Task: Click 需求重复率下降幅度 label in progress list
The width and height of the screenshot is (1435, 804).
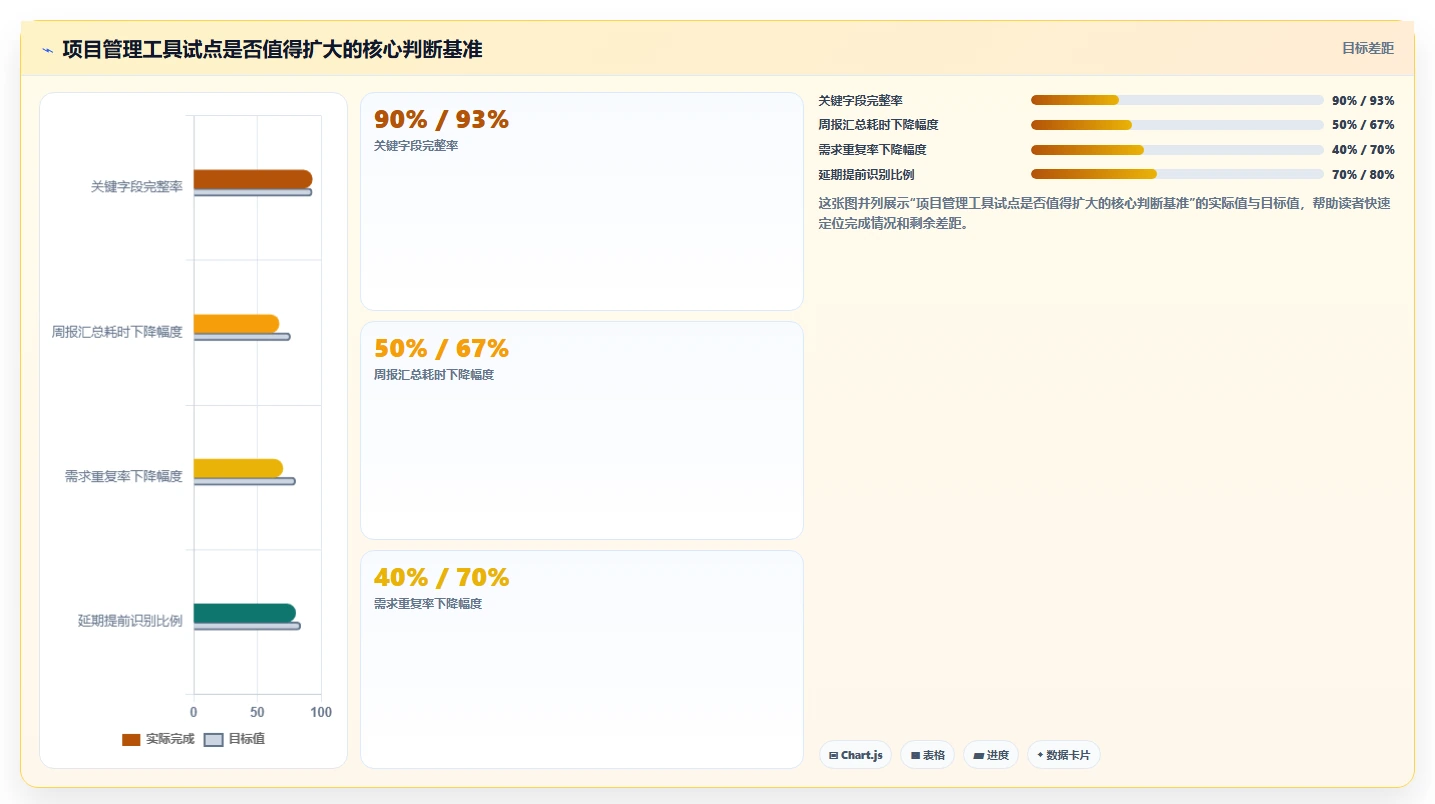Action: [x=872, y=150]
